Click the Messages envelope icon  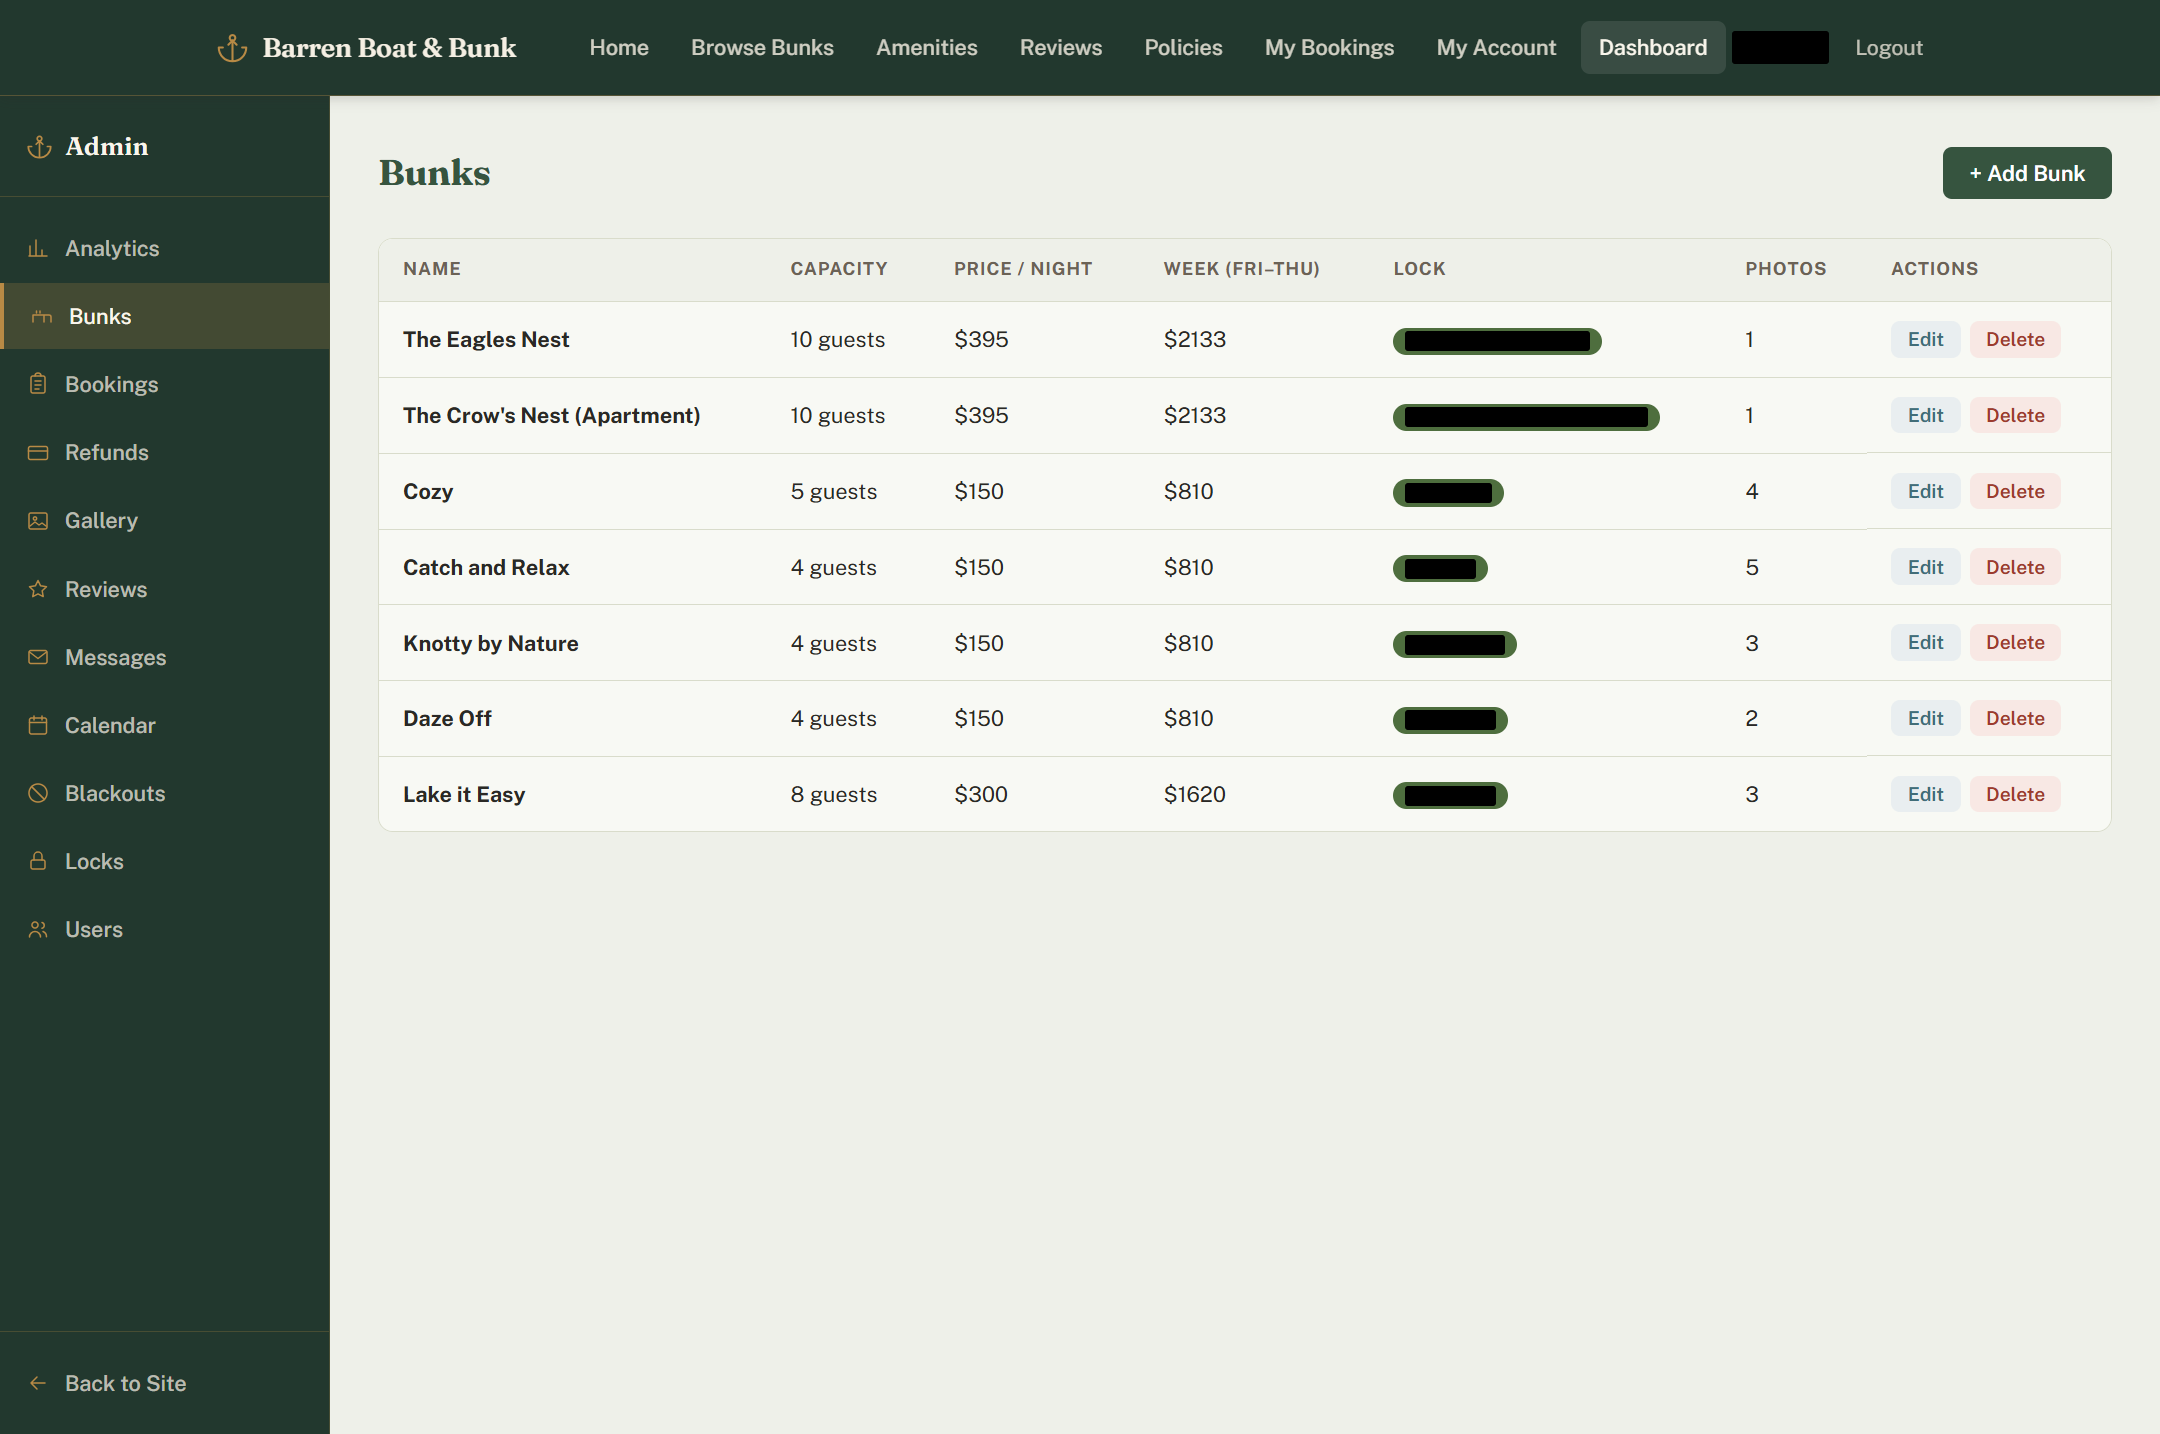coord(38,657)
